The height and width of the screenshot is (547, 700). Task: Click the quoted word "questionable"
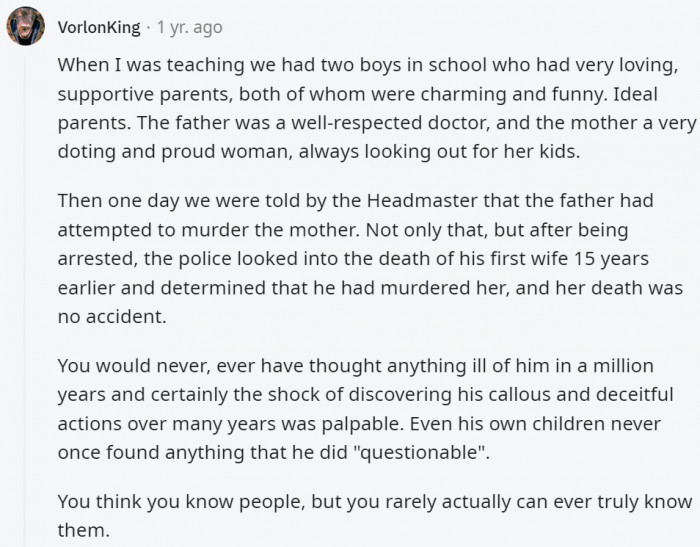[419, 452]
